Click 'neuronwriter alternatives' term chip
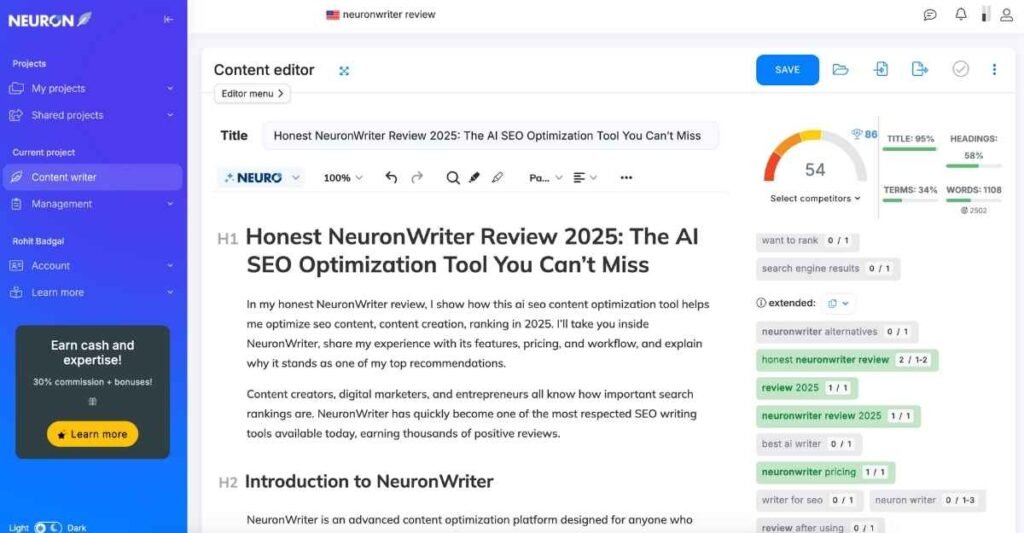This screenshot has height=533, width=1024. (x=837, y=332)
